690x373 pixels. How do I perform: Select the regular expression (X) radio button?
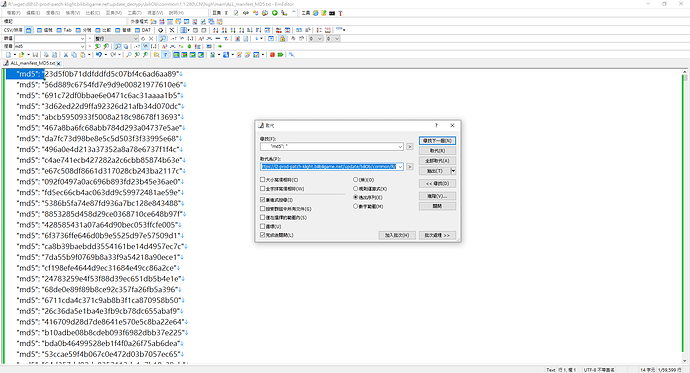(356, 189)
